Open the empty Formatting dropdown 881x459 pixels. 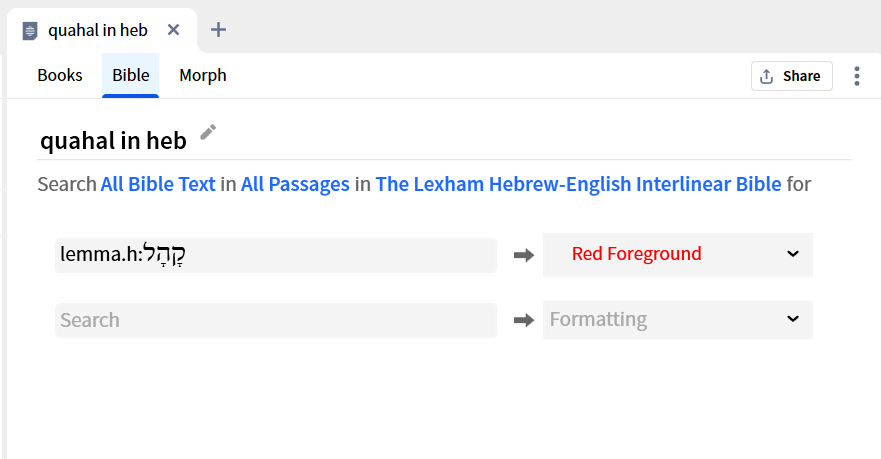pos(678,320)
